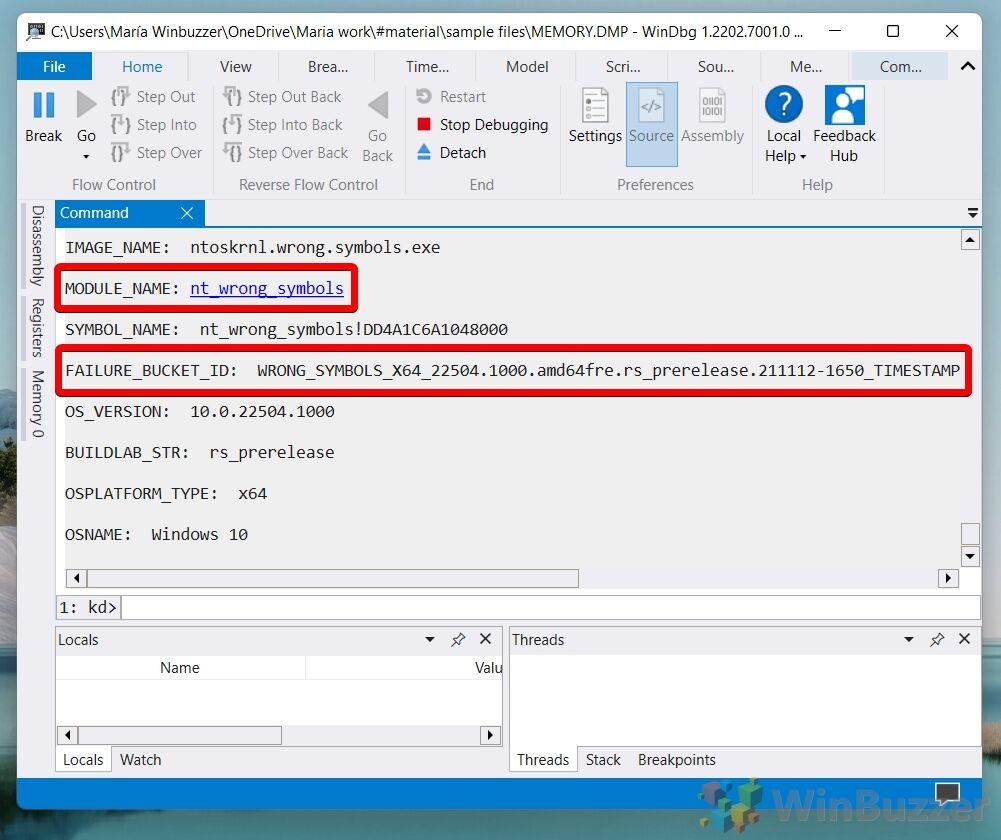Click the kd command input field
Image resolution: width=1001 pixels, height=840 pixels.
click(x=550, y=607)
